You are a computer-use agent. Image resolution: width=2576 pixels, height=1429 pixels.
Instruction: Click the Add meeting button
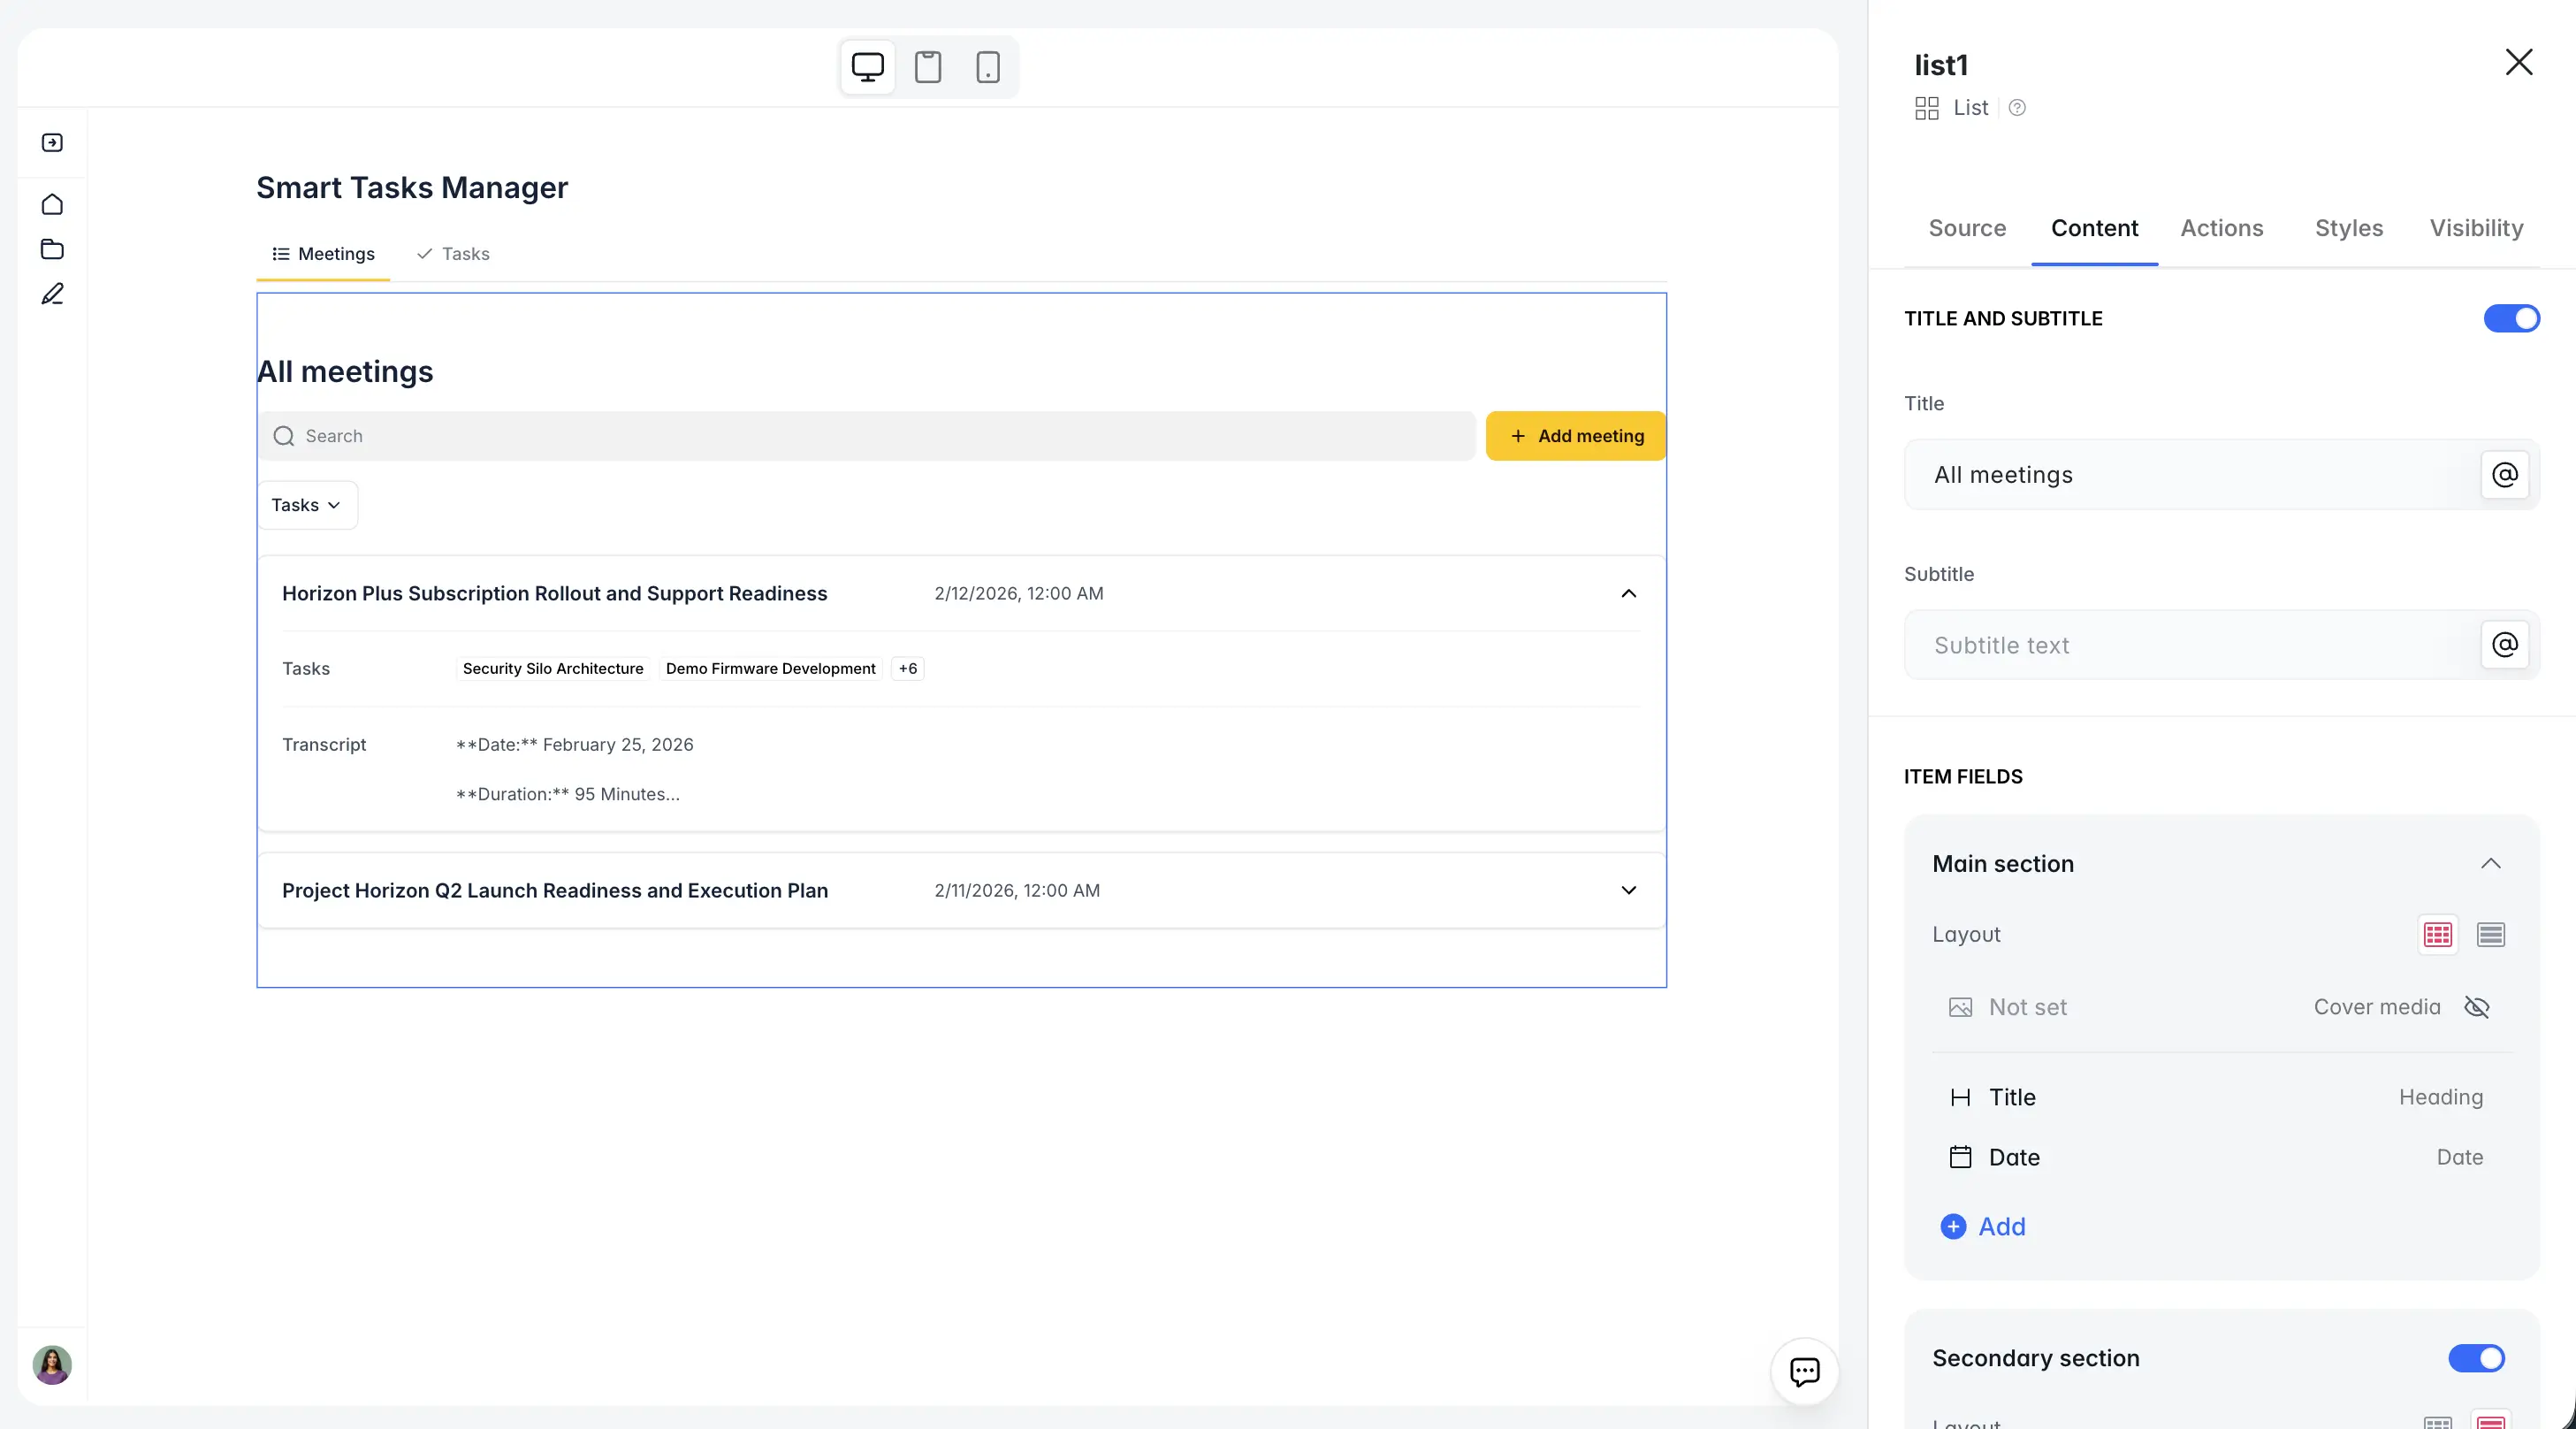click(x=1574, y=436)
